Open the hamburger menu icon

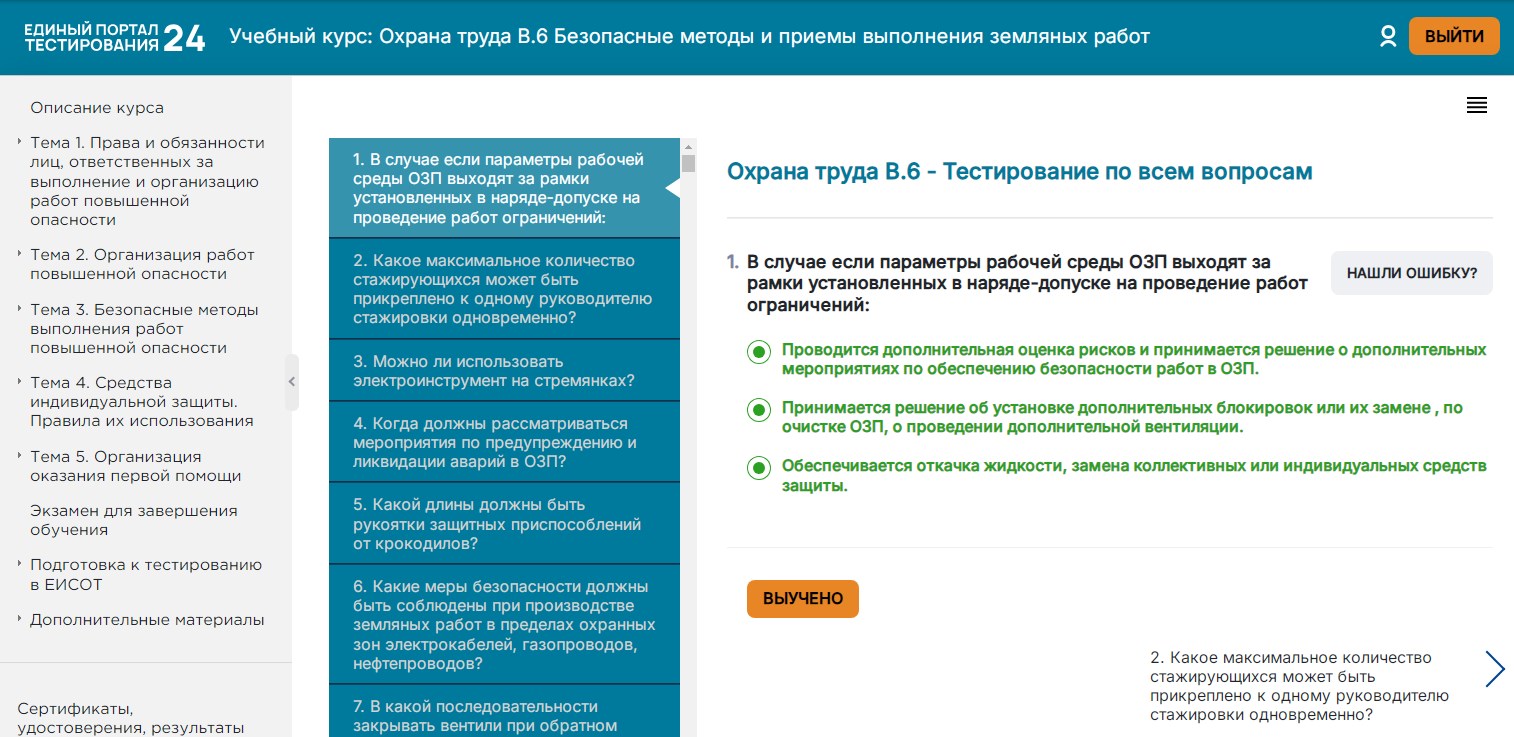pyautogui.click(x=1476, y=106)
